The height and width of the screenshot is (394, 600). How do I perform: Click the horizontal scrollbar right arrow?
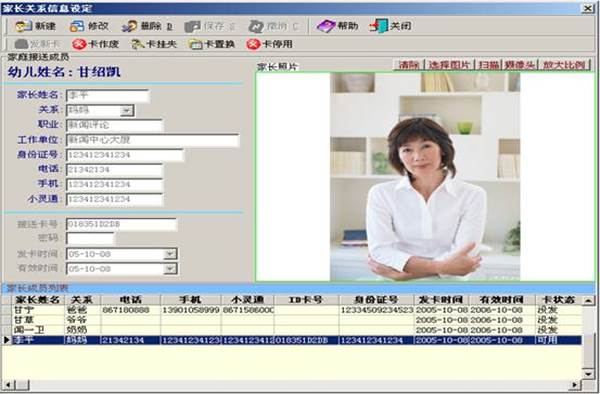click(575, 384)
